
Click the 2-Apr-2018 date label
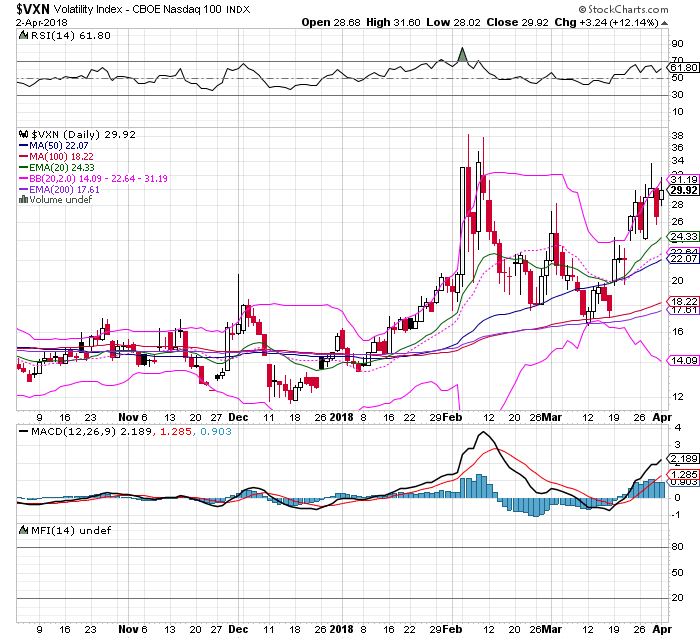(42, 22)
